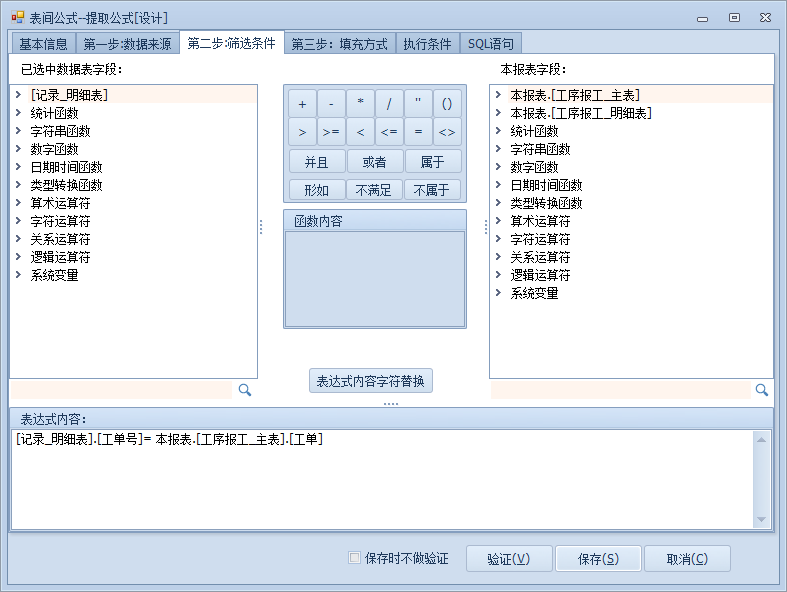Viewport: 787px width, 592px height.
Task: Click the parentheses () operator button
Action: (x=447, y=103)
